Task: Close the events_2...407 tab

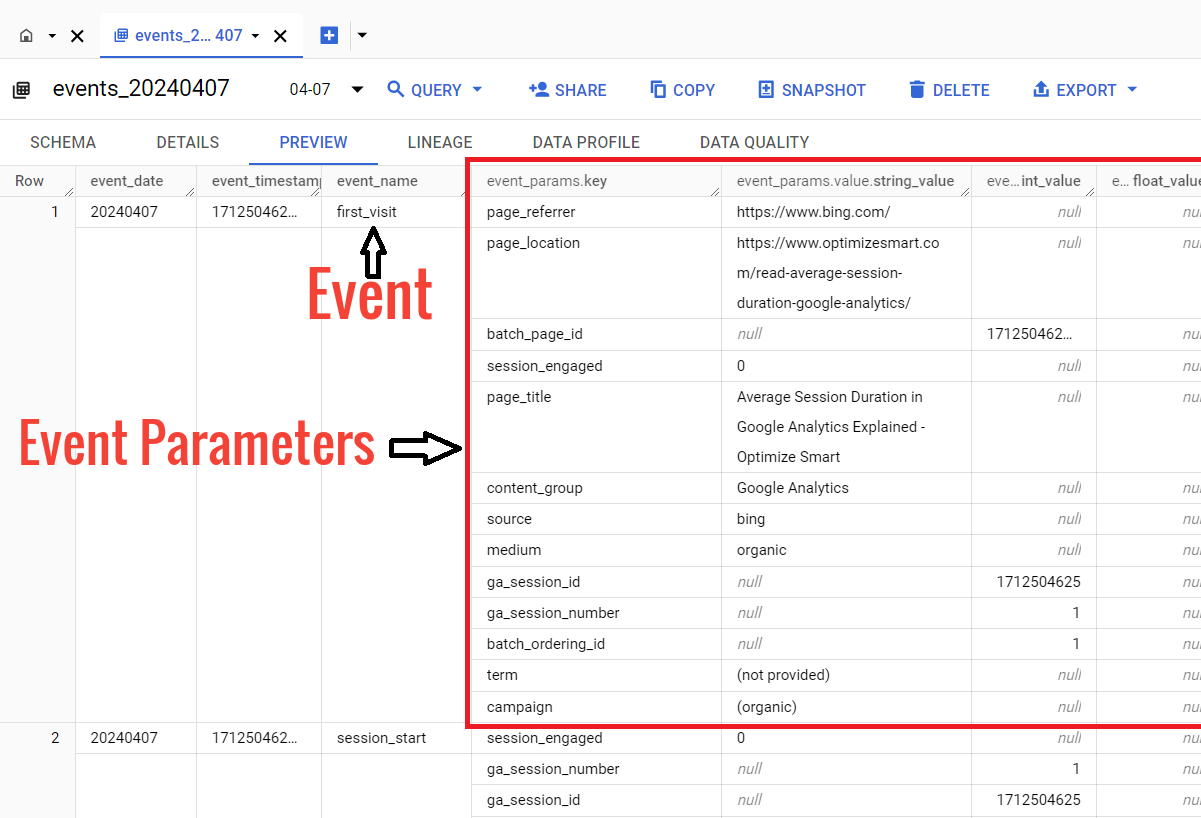Action: [281, 36]
